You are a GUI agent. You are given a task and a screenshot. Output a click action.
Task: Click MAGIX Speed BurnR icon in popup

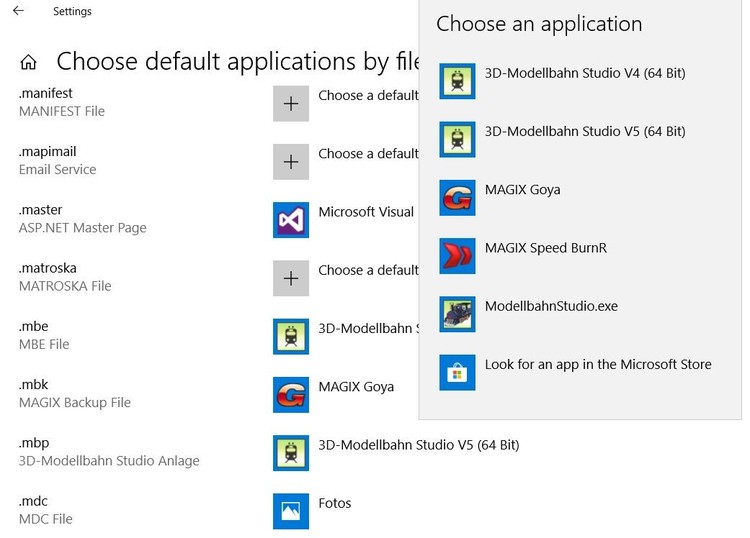[x=457, y=256]
